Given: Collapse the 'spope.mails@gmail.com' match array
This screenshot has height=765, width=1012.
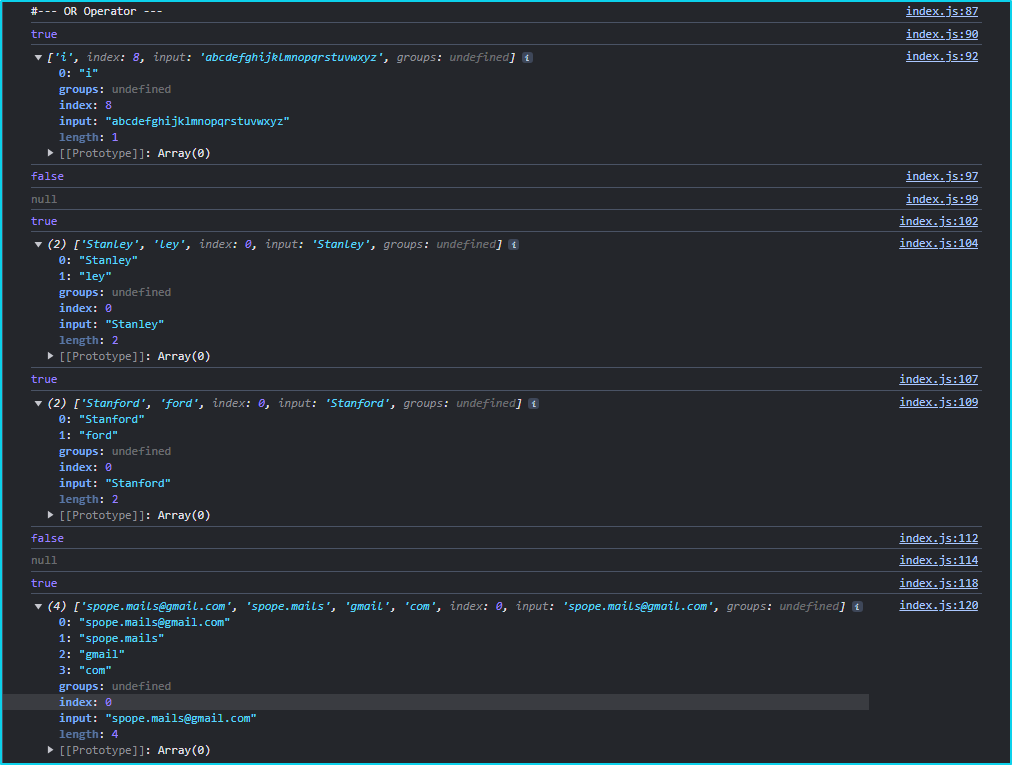Looking at the screenshot, I should click(x=38, y=606).
